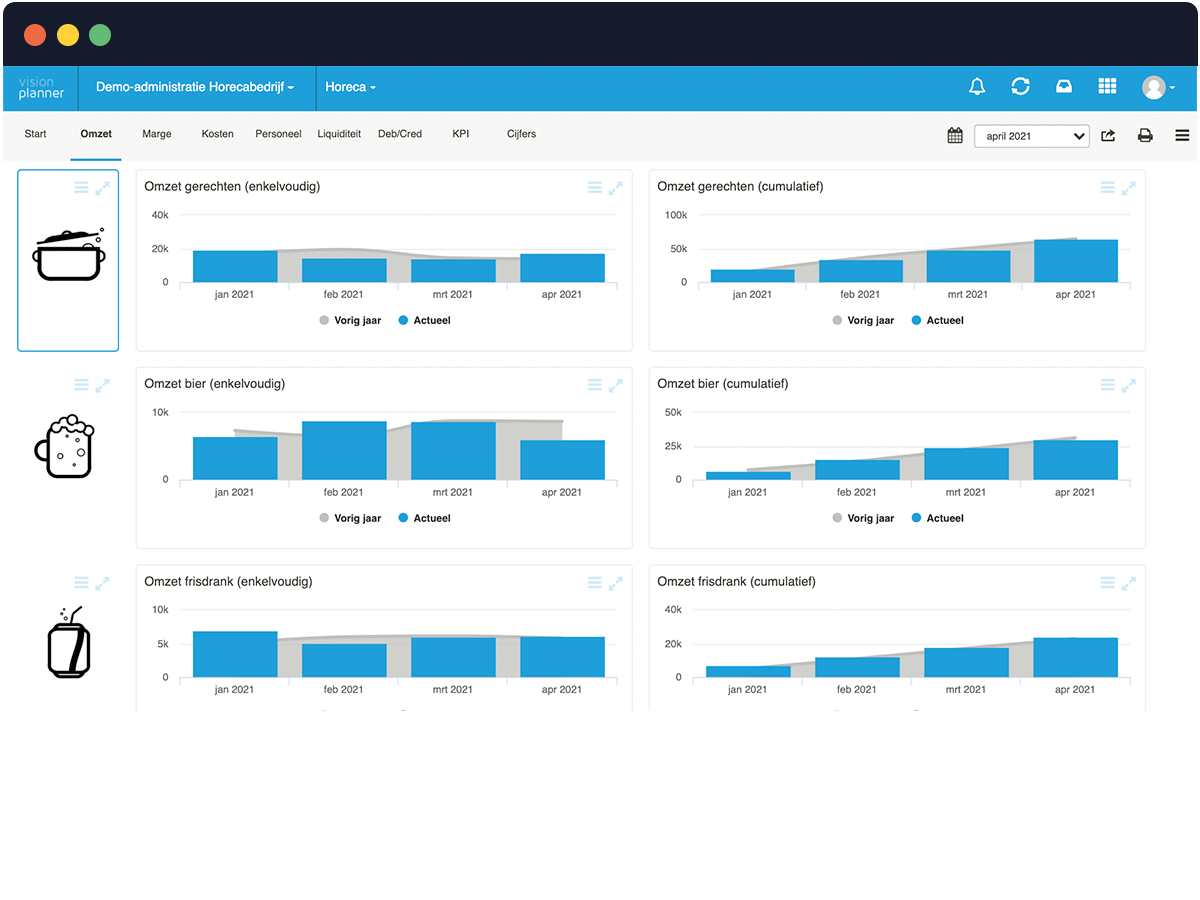
Task: Open the apps grid icon
Action: 1107,87
